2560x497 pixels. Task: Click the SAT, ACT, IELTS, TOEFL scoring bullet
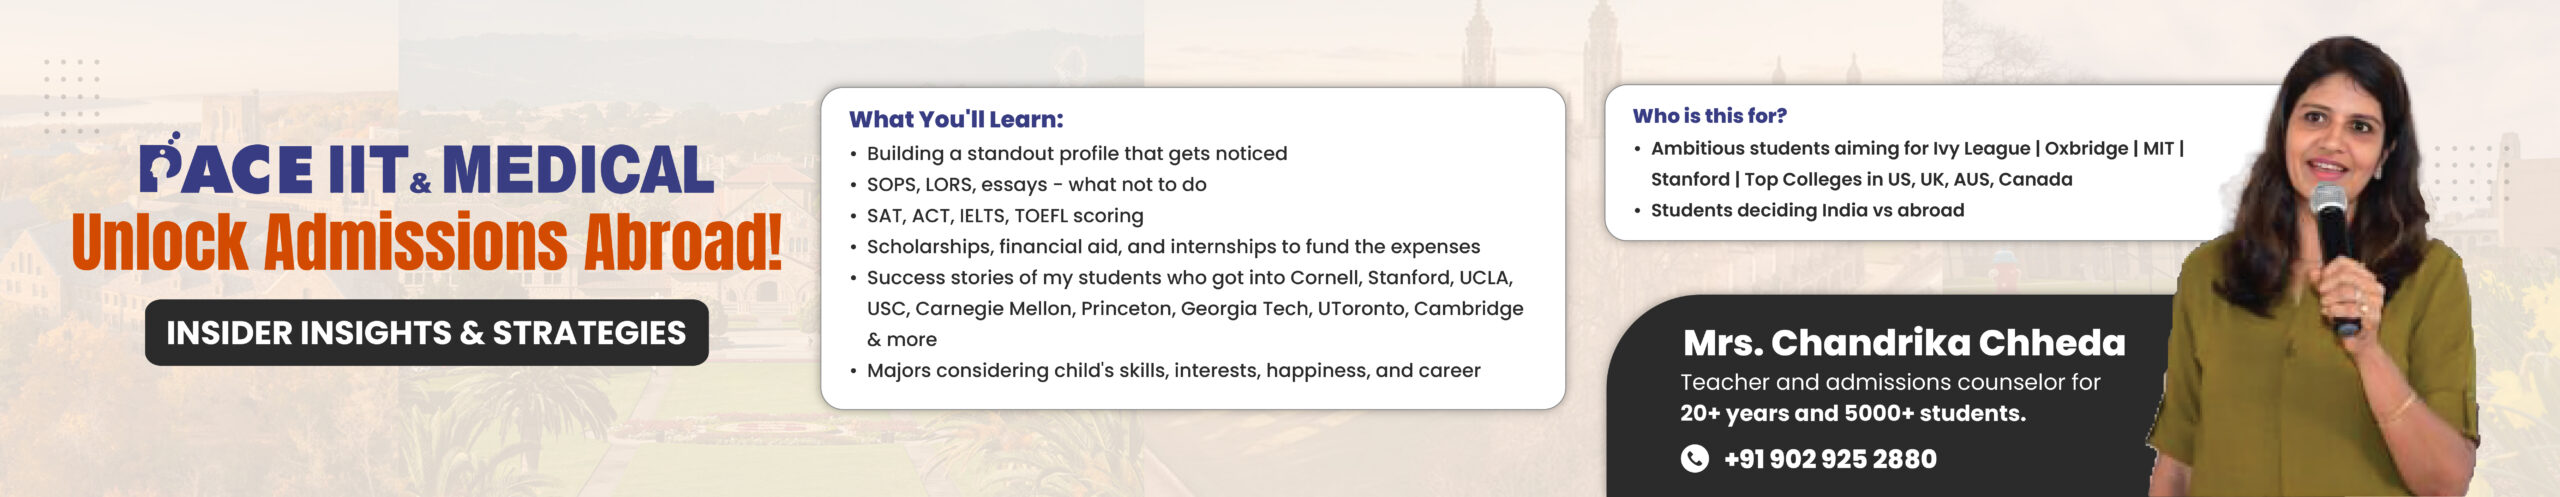point(1004,216)
